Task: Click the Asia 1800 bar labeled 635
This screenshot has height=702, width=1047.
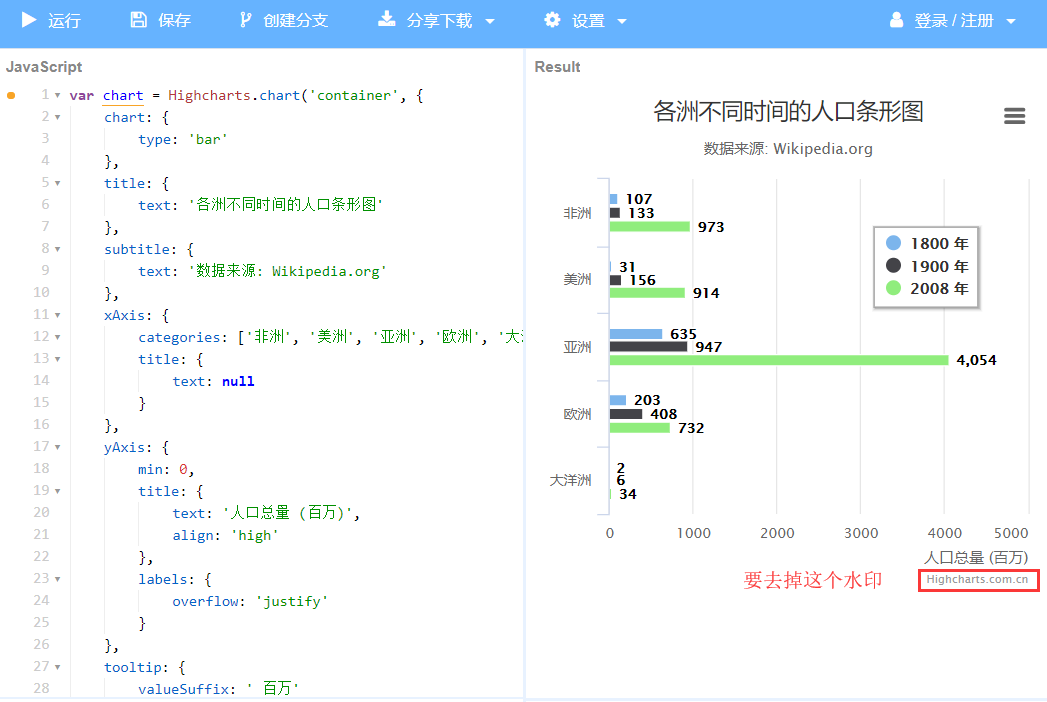Action: (x=636, y=334)
